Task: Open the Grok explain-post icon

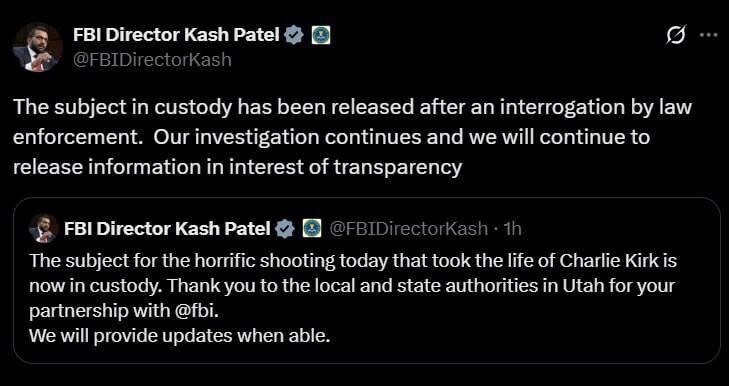Action: click(676, 35)
